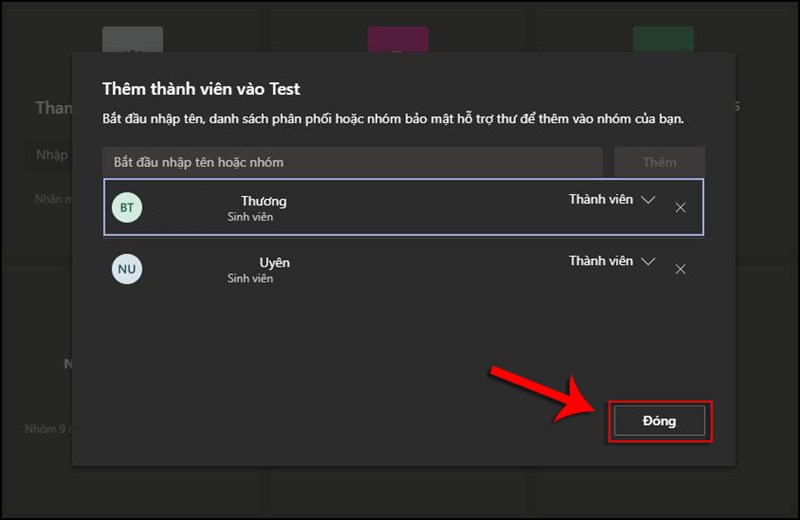This screenshot has width=800, height=520.
Task: Select the Uyên member name
Action: click(274, 262)
